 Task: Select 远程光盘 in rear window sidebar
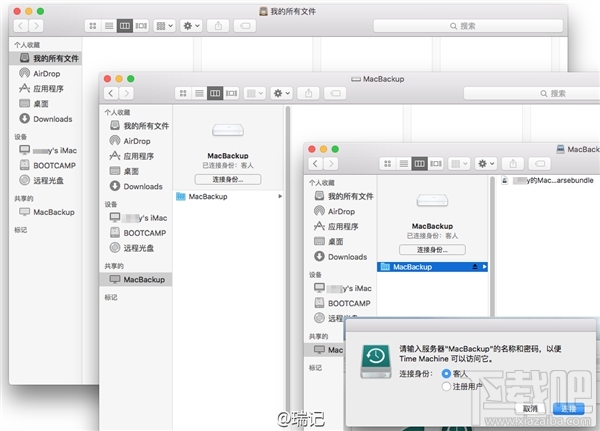(x=48, y=180)
